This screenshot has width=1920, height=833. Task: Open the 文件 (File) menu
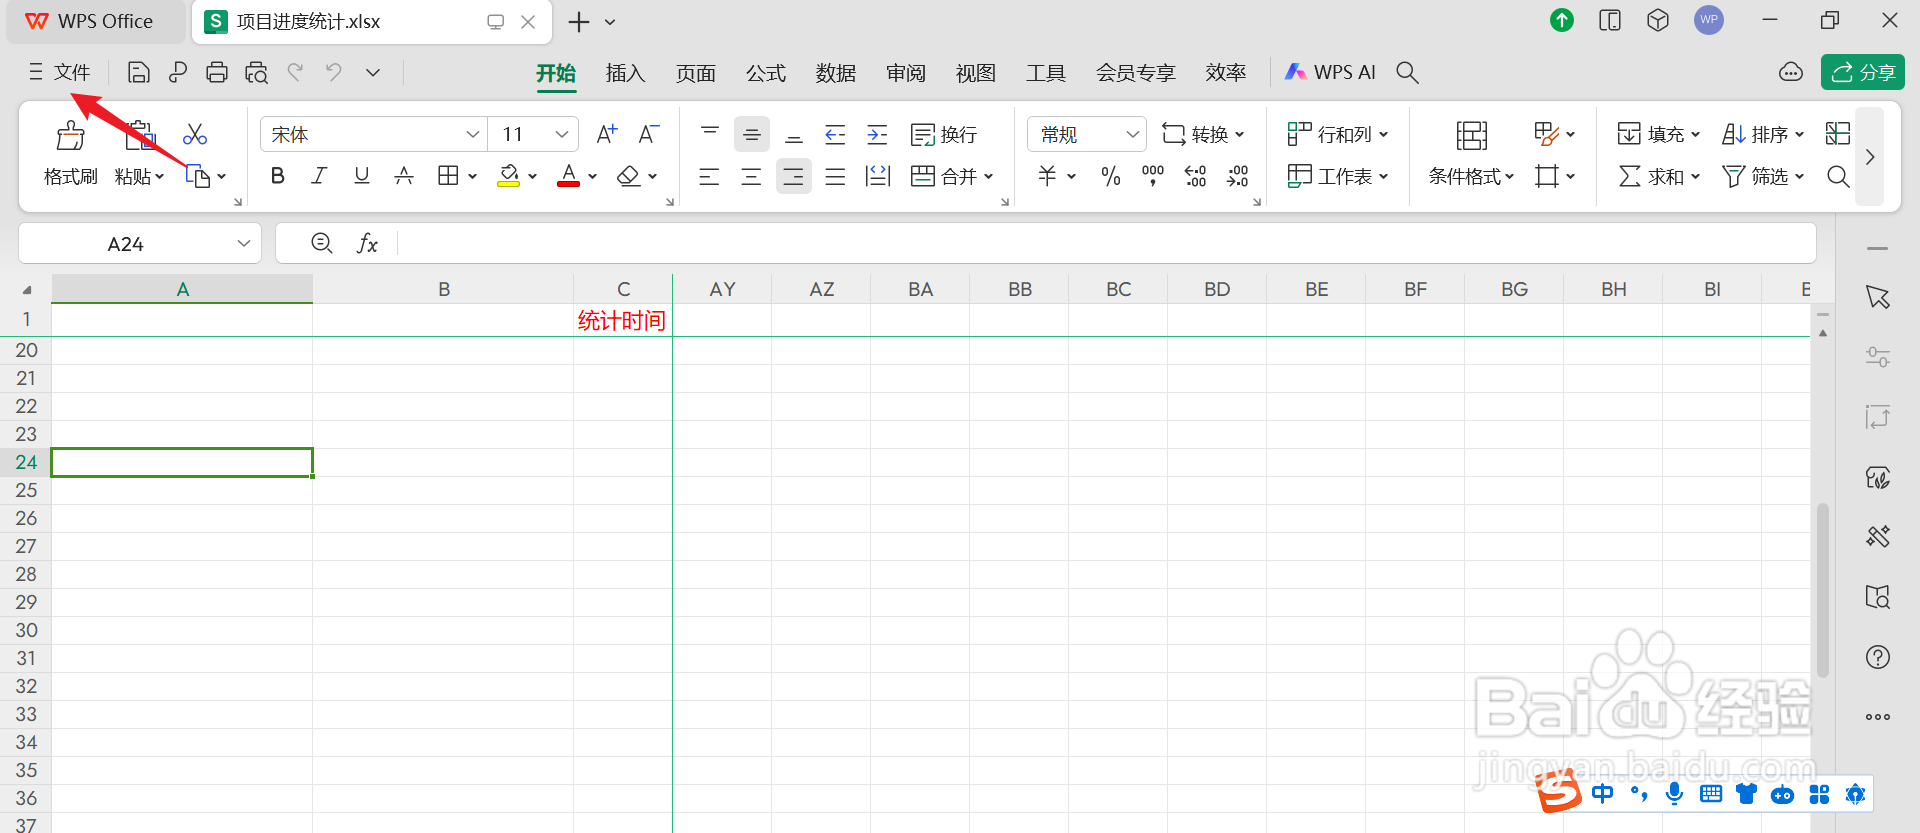coord(60,72)
